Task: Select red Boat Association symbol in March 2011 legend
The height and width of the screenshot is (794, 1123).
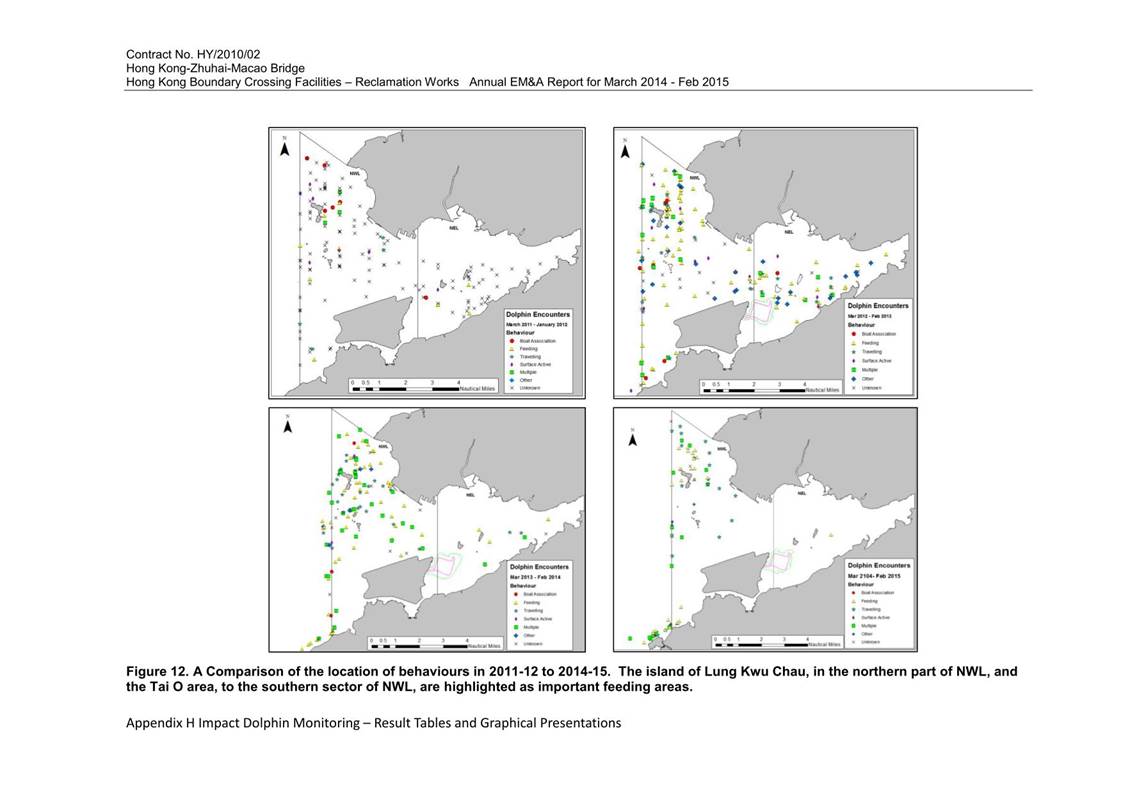Action: coord(511,341)
